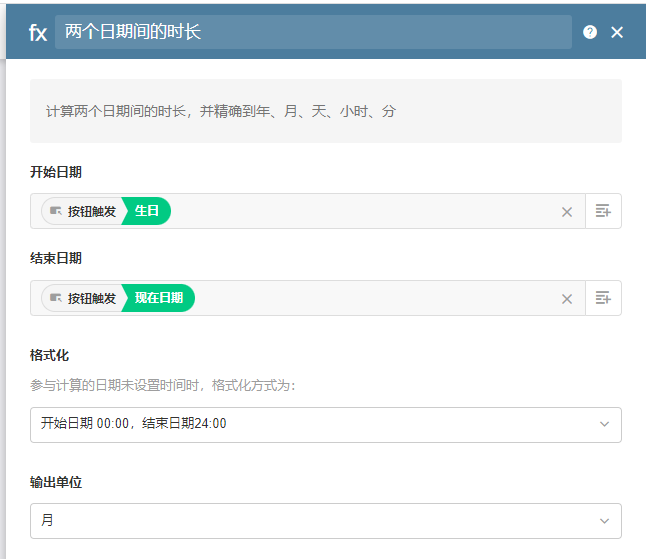Open help for the duration function

590,32
